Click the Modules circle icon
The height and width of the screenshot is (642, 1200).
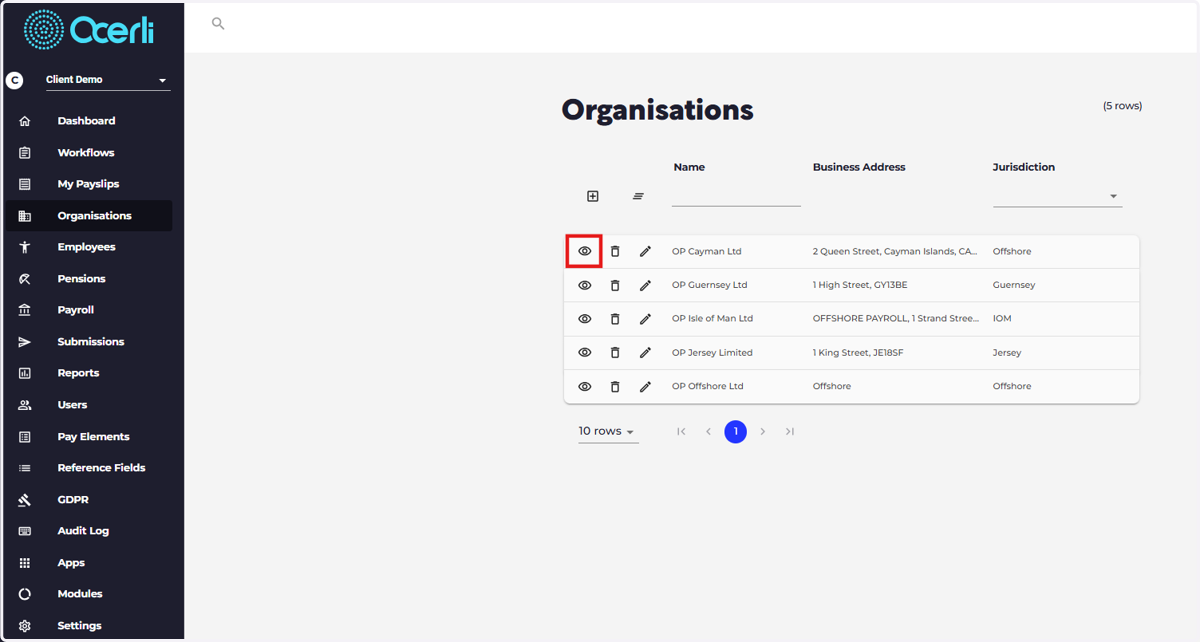point(25,594)
